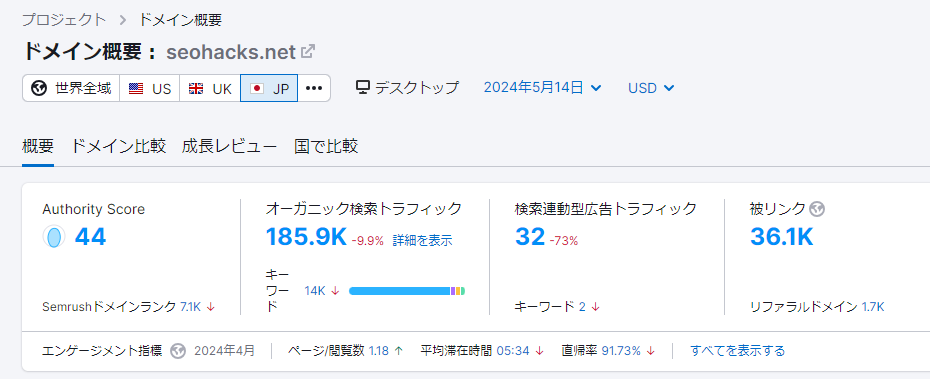The image size is (930, 379).
Task: Click 詳細を表示 link
Action: point(422,240)
